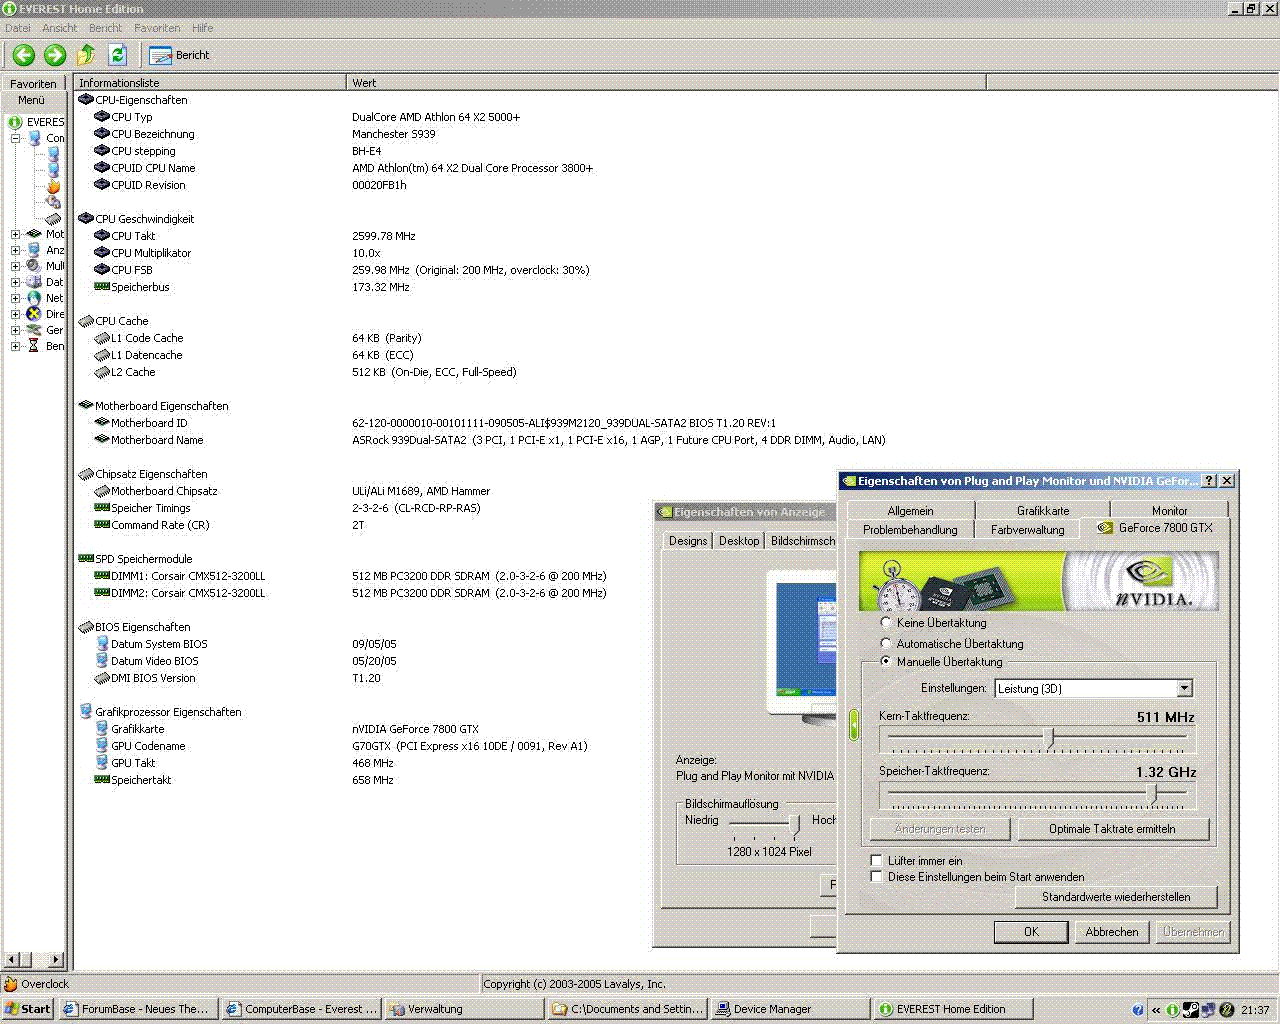Select the memory chip icon under Computer
Screen dimensions: 1280x1024
53,218
